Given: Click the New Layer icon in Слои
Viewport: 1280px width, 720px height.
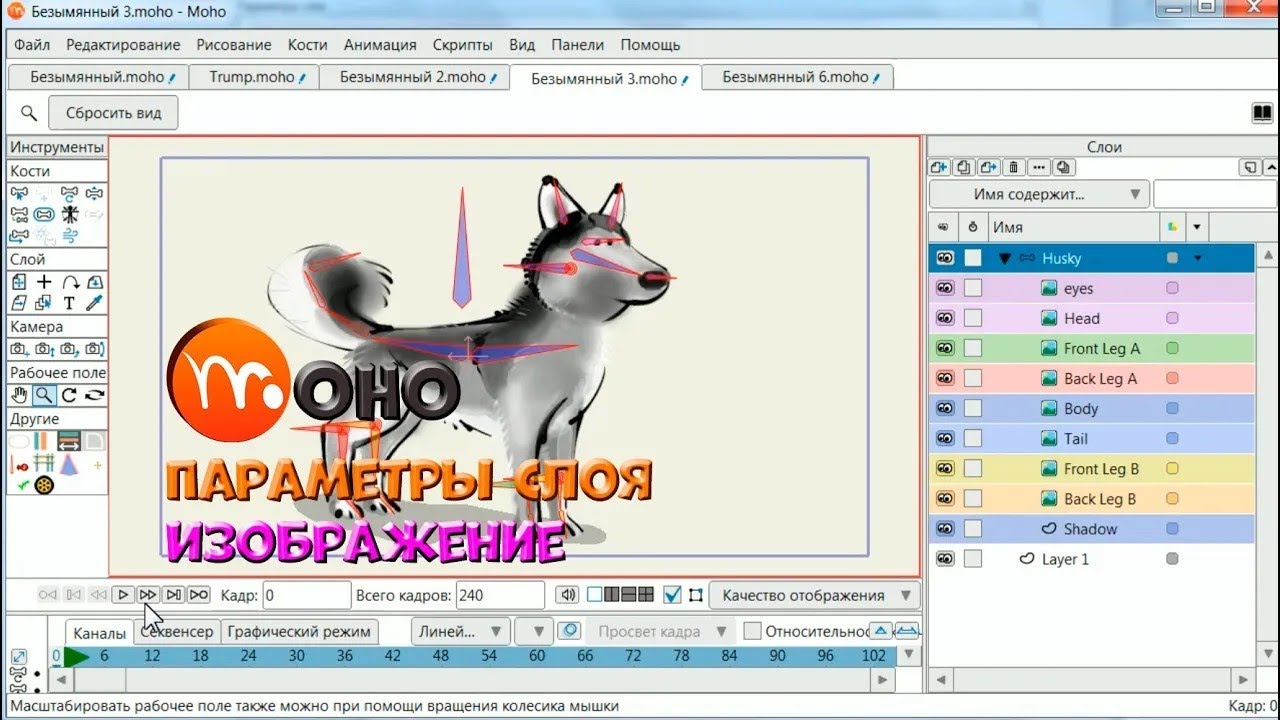Looking at the screenshot, I should pyautogui.click(x=939, y=168).
